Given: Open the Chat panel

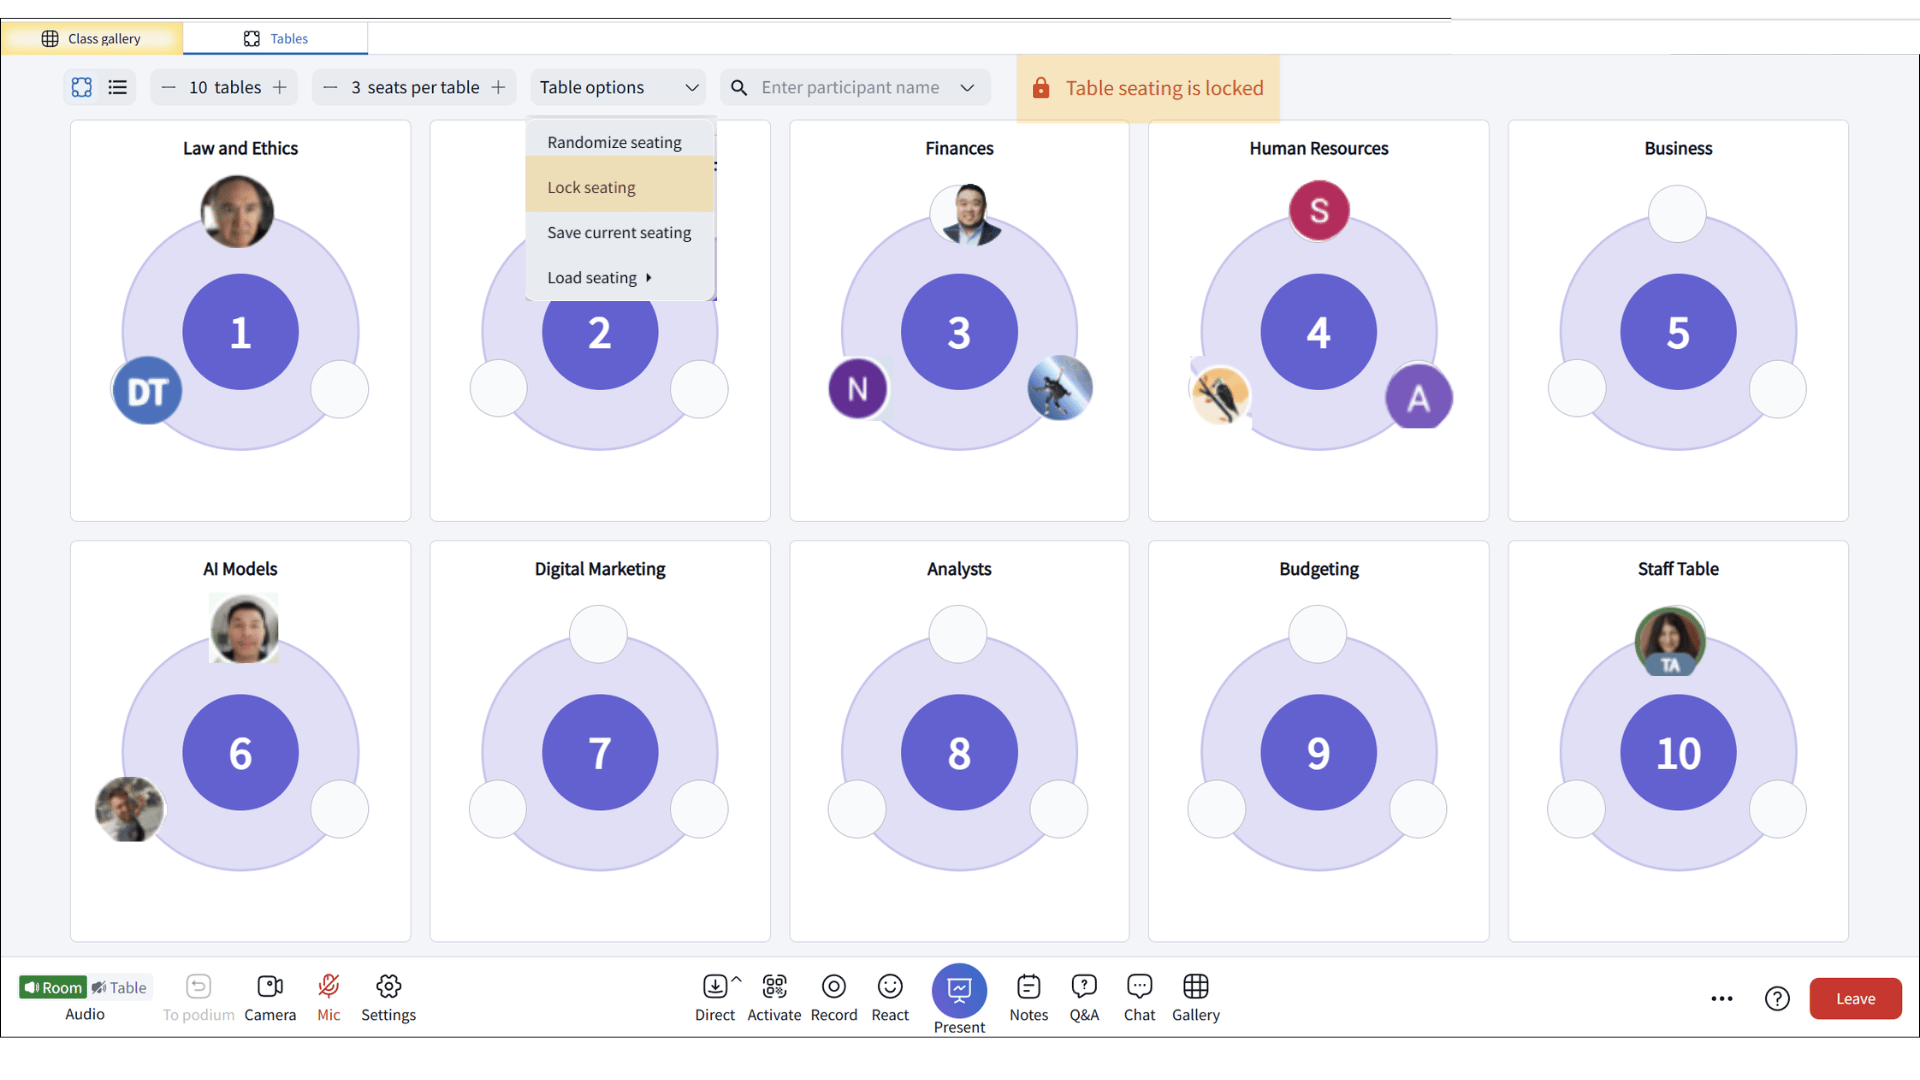Looking at the screenshot, I should click(1139, 997).
